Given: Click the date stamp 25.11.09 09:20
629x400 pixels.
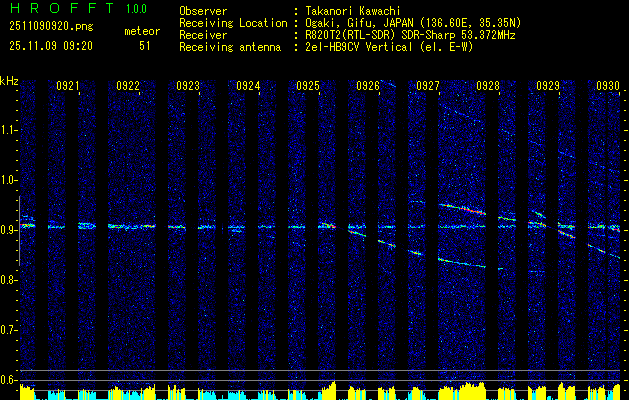Looking at the screenshot, I should [x=51, y=46].
